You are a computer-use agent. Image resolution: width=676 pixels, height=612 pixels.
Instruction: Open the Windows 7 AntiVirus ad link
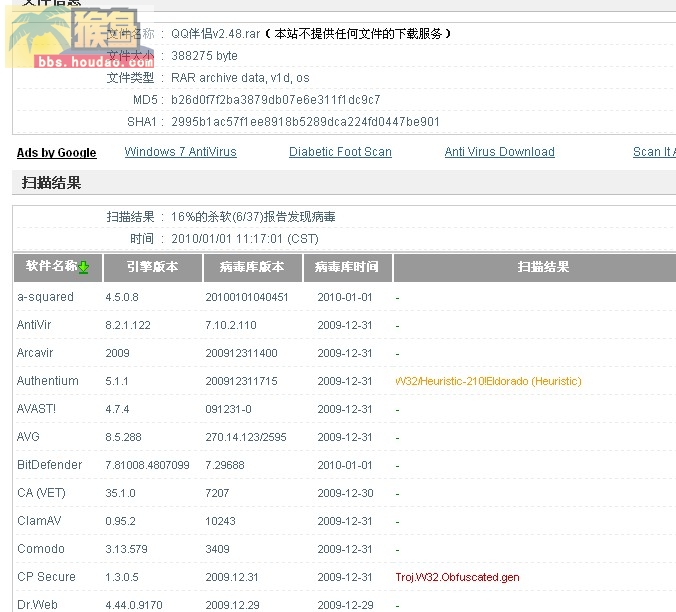coord(180,152)
